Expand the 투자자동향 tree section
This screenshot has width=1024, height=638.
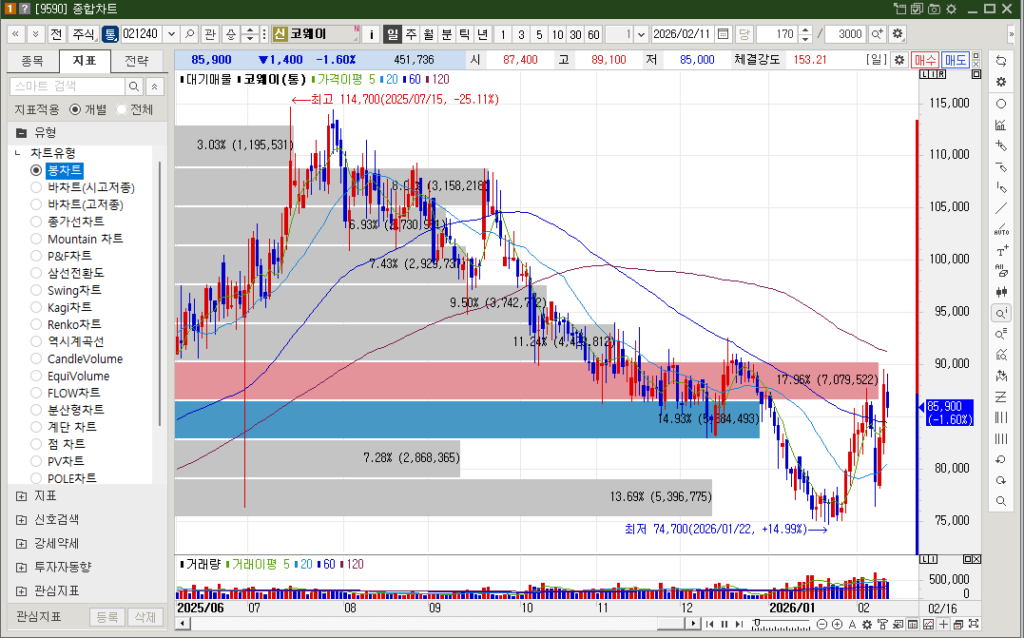coord(22,567)
